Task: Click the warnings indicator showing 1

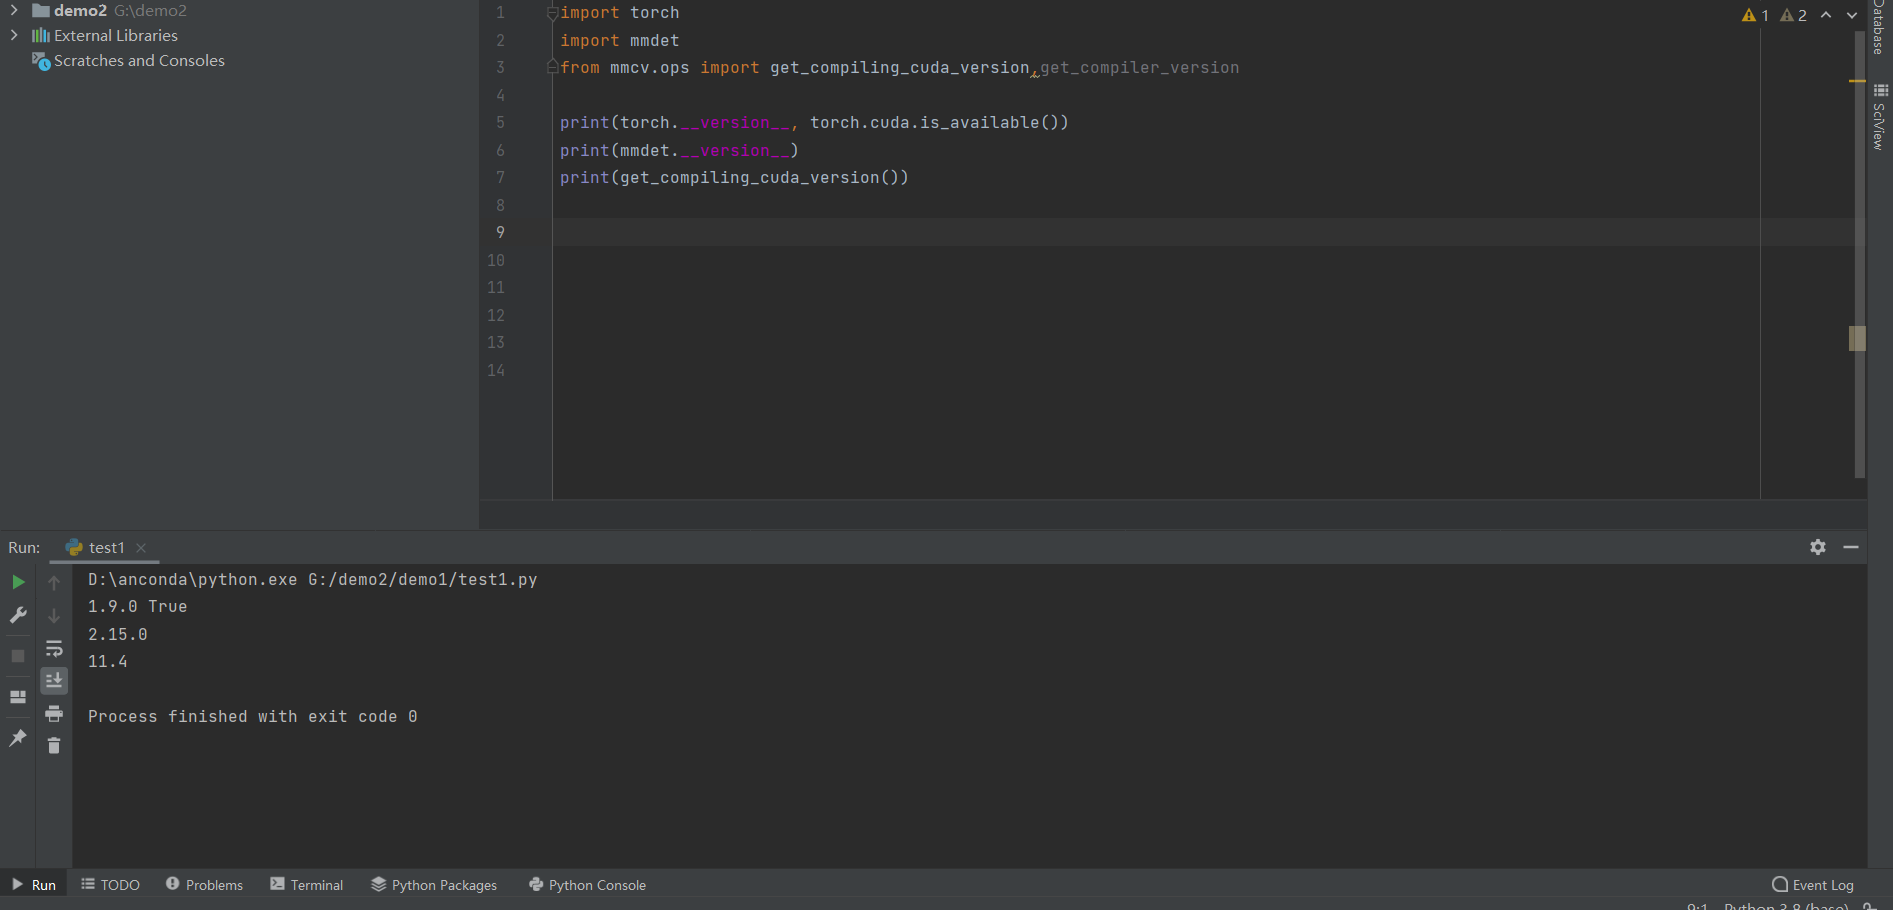Action: coord(1755,15)
